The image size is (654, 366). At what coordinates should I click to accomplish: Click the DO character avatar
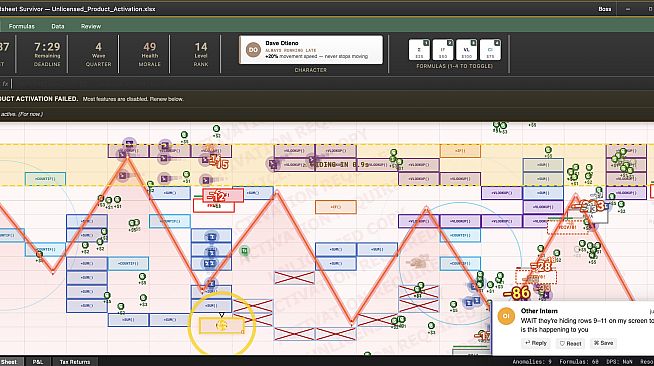coord(253,50)
